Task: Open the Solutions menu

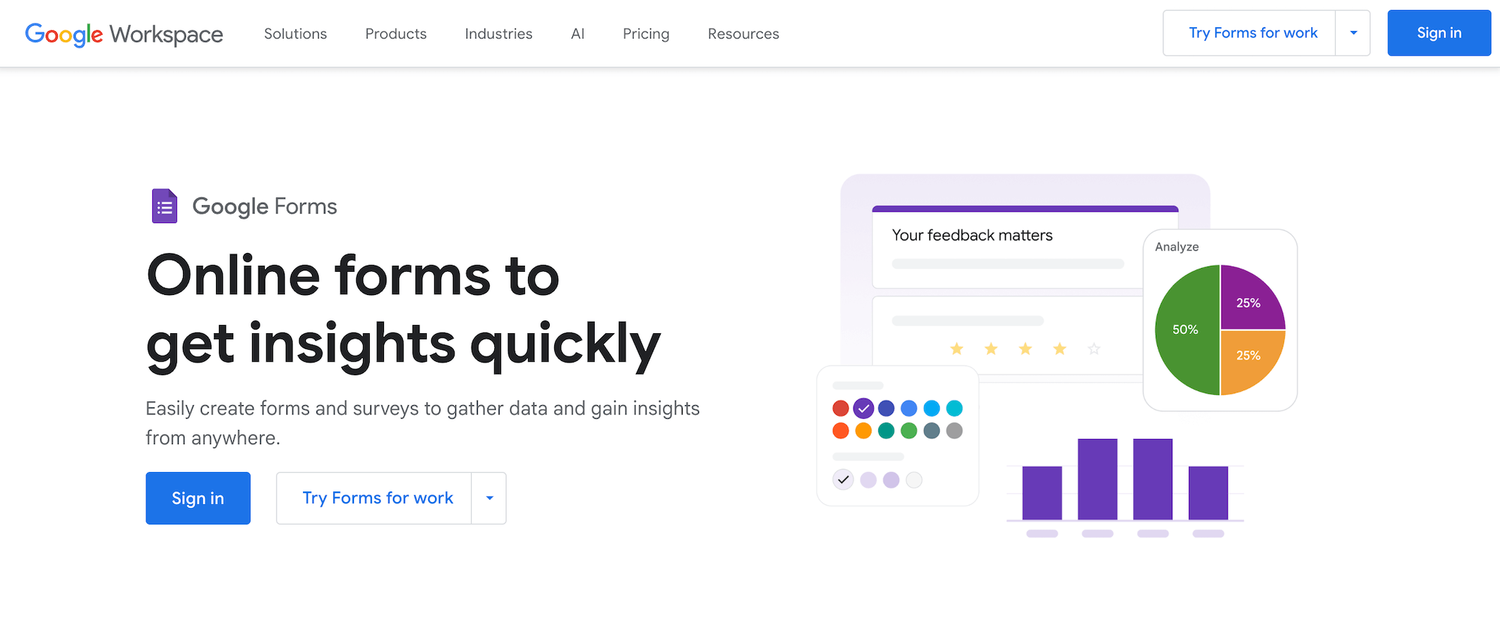Action: [295, 34]
